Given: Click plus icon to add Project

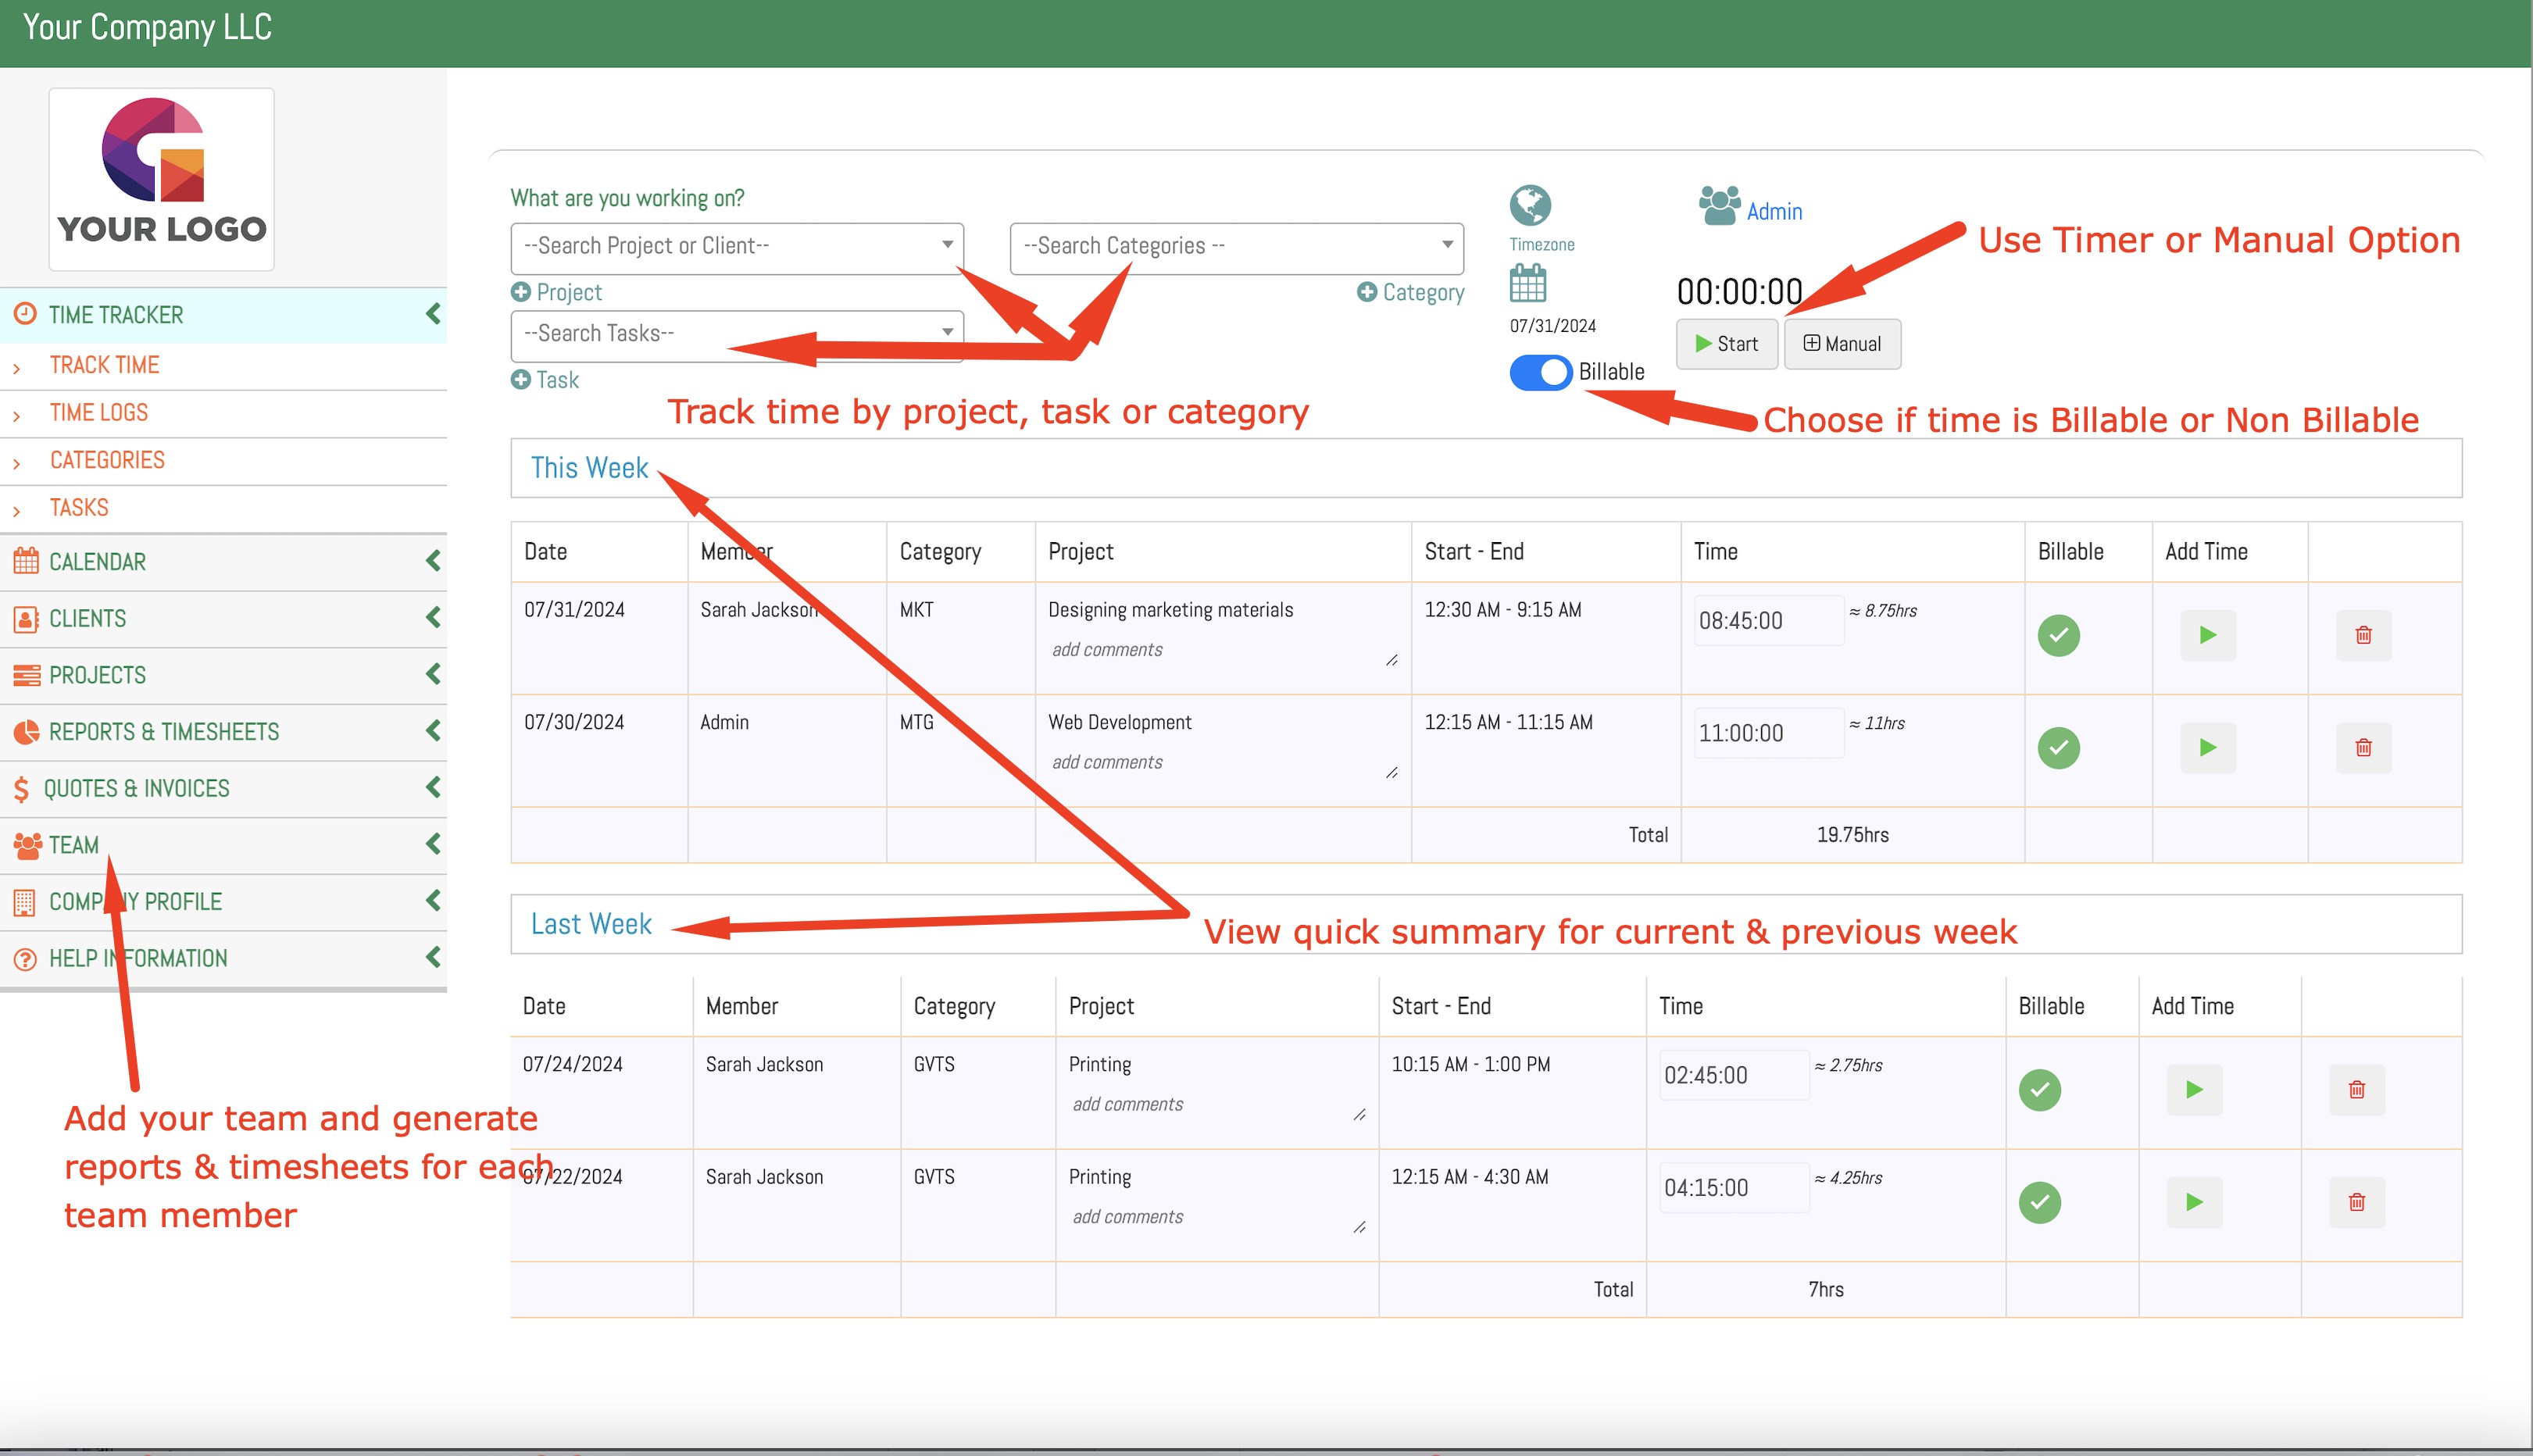Looking at the screenshot, I should [x=521, y=292].
